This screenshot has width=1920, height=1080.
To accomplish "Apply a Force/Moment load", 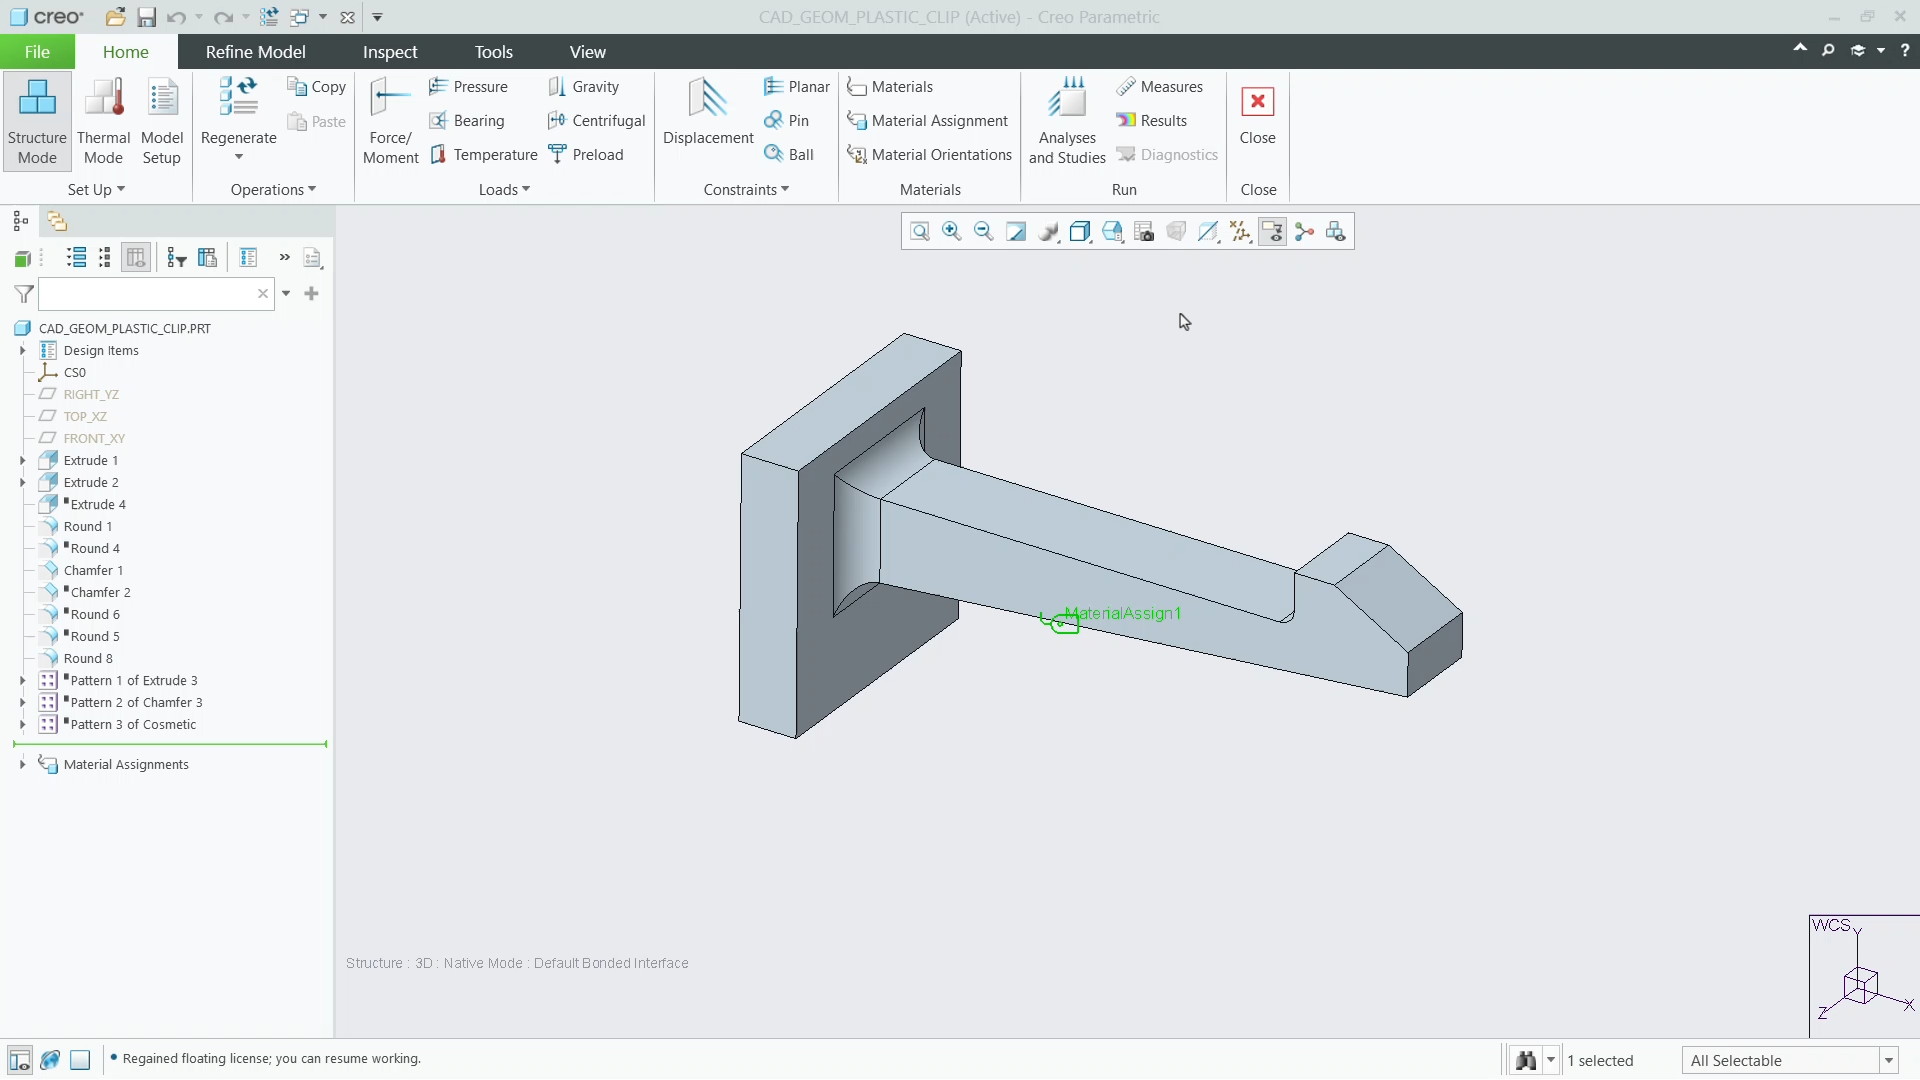I will point(391,122).
